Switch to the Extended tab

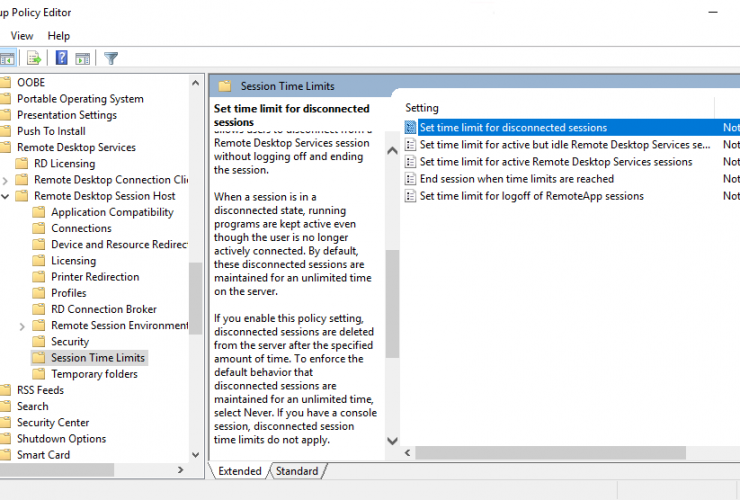(240, 471)
